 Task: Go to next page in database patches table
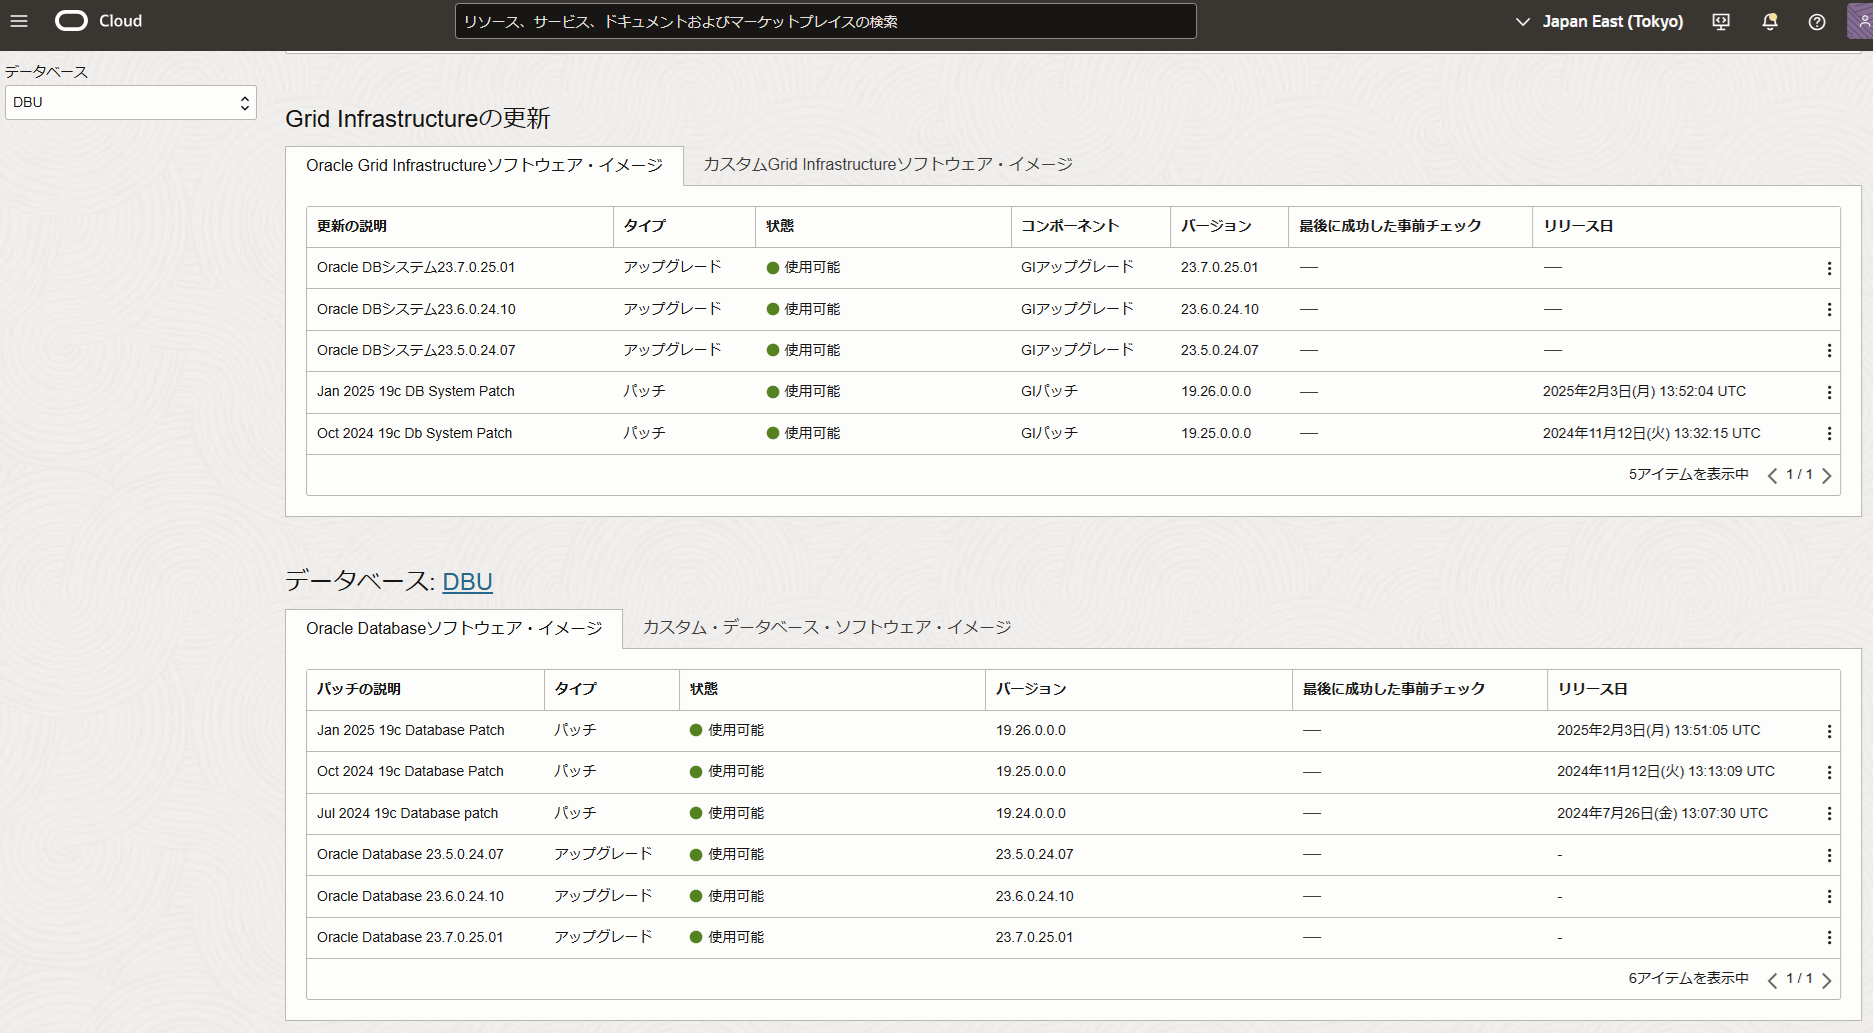pos(1827,980)
